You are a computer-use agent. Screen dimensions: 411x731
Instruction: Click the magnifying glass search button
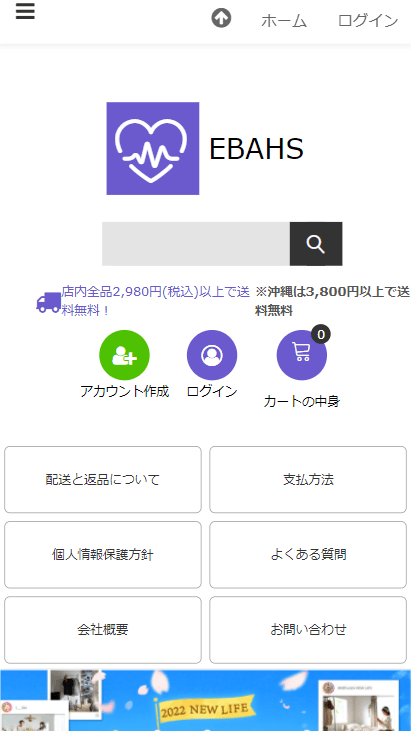(x=316, y=244)
